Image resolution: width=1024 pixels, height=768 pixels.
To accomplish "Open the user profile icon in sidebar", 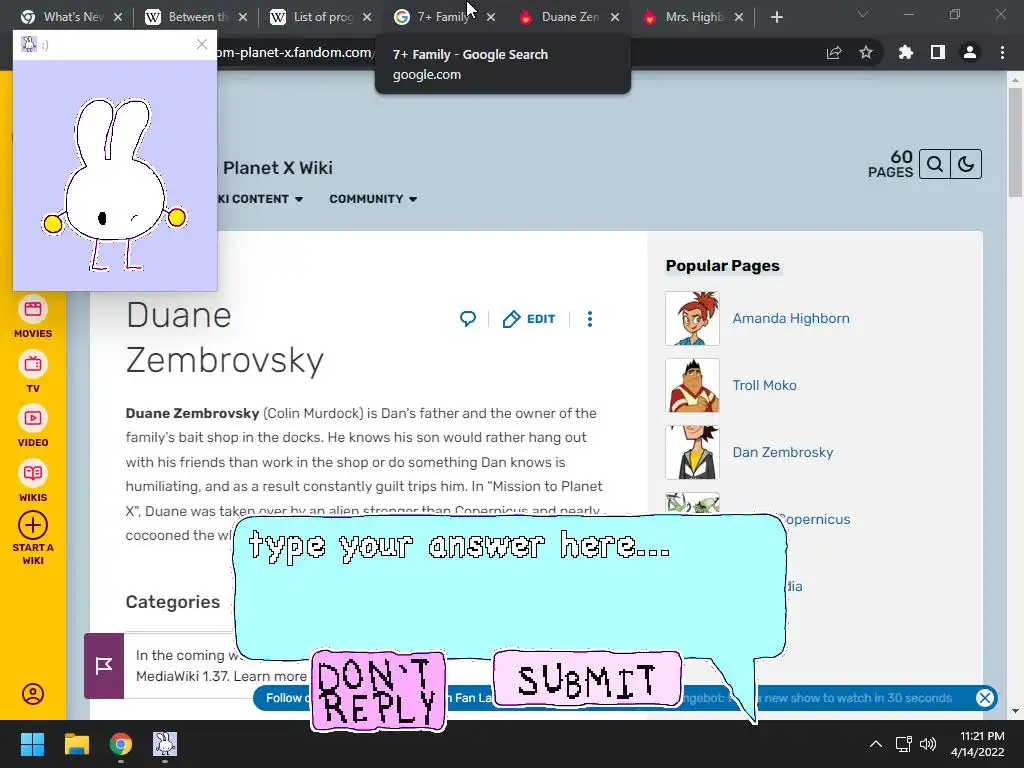I will [x=33, y=694].
